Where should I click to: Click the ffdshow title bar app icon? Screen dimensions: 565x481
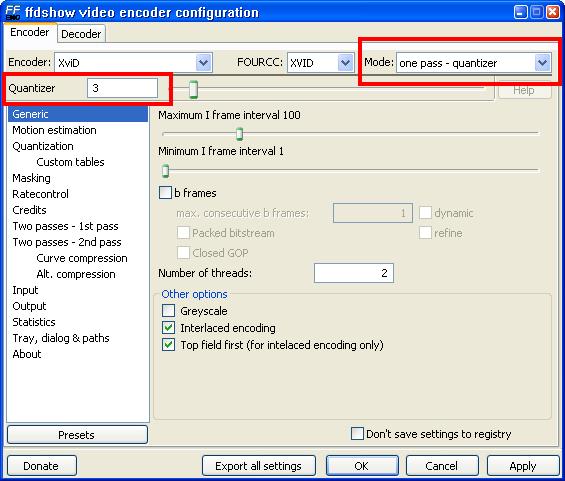pos(12,12)
